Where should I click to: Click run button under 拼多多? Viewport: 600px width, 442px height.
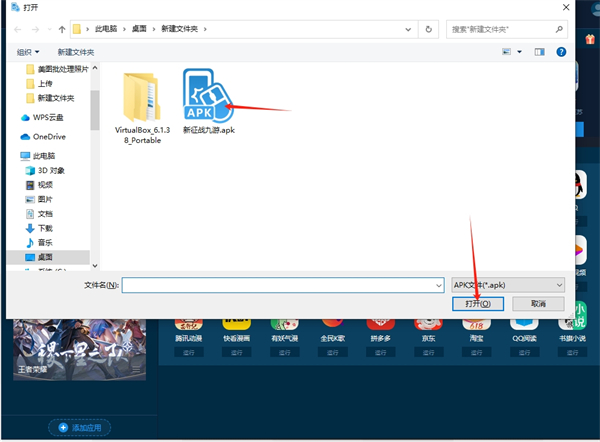[381, 352]
